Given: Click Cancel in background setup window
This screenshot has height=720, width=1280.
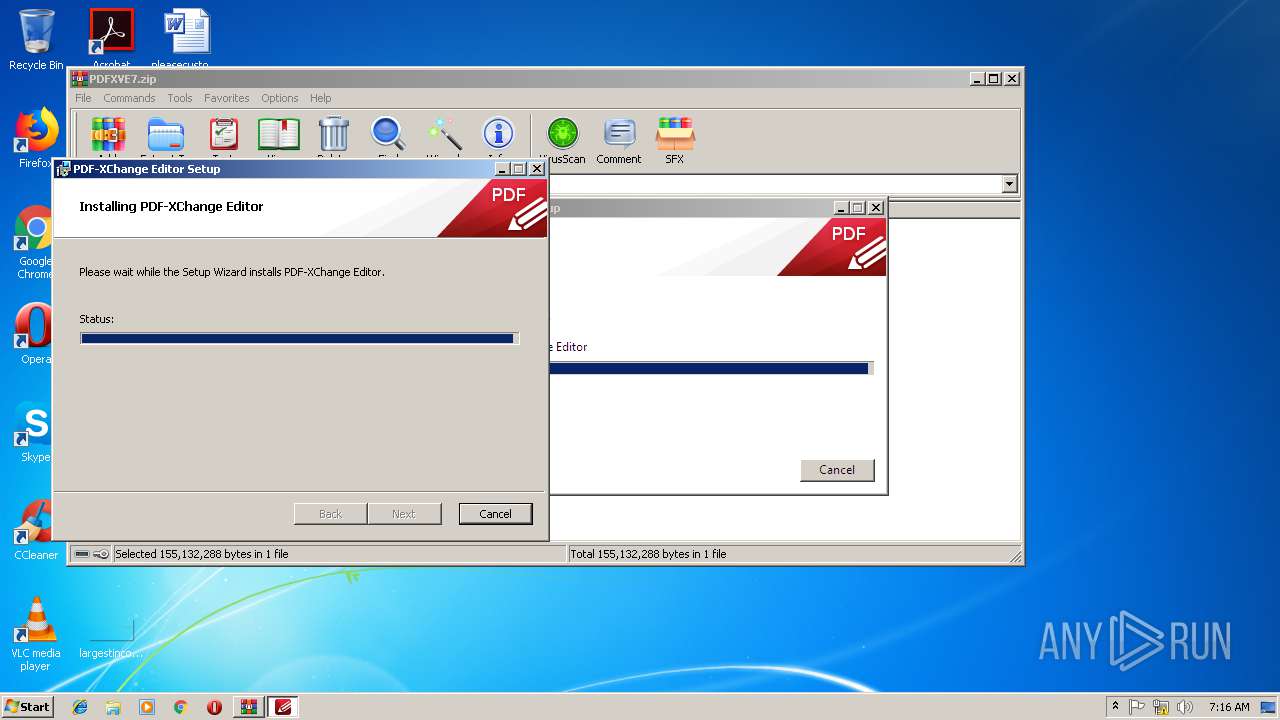Looking at the screenshot, I should click(837, 470).
